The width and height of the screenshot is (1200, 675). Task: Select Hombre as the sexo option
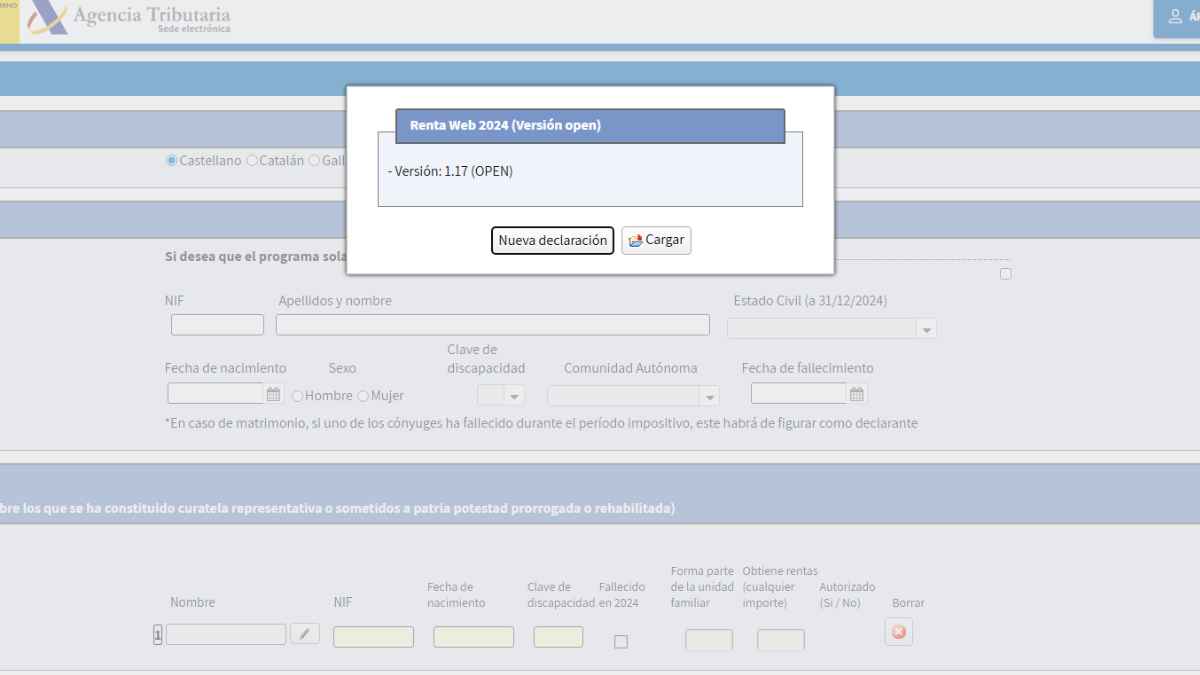(296, 395)
